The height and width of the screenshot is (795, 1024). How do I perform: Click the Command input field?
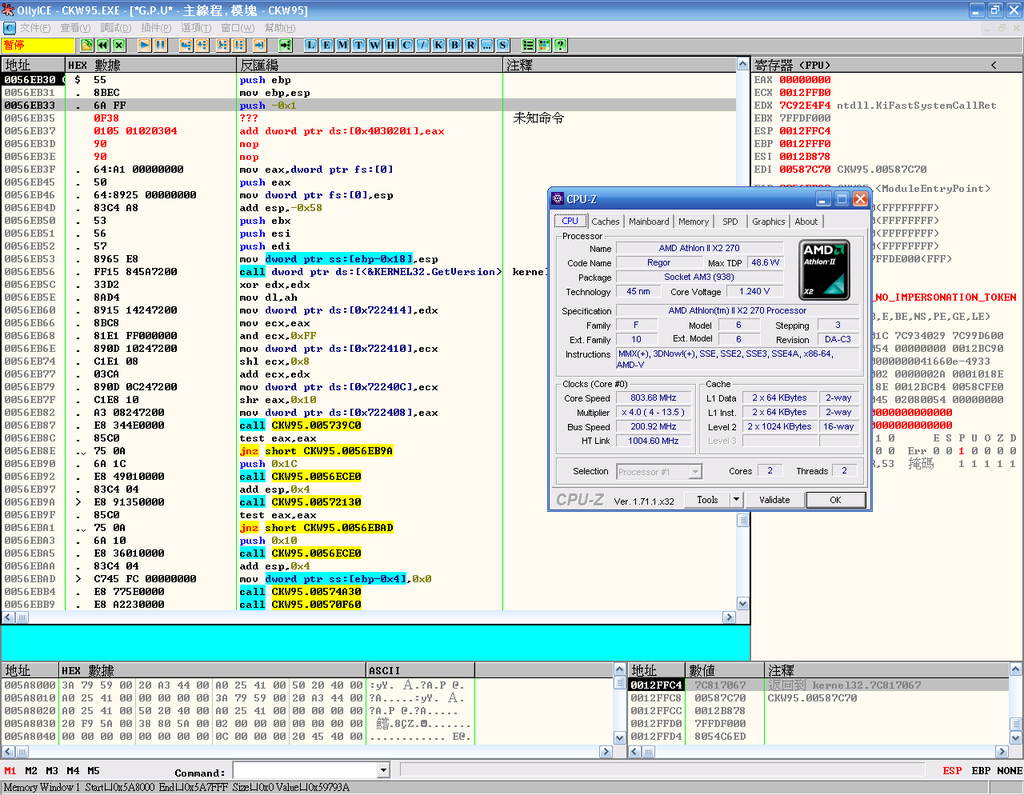[305, 771]
